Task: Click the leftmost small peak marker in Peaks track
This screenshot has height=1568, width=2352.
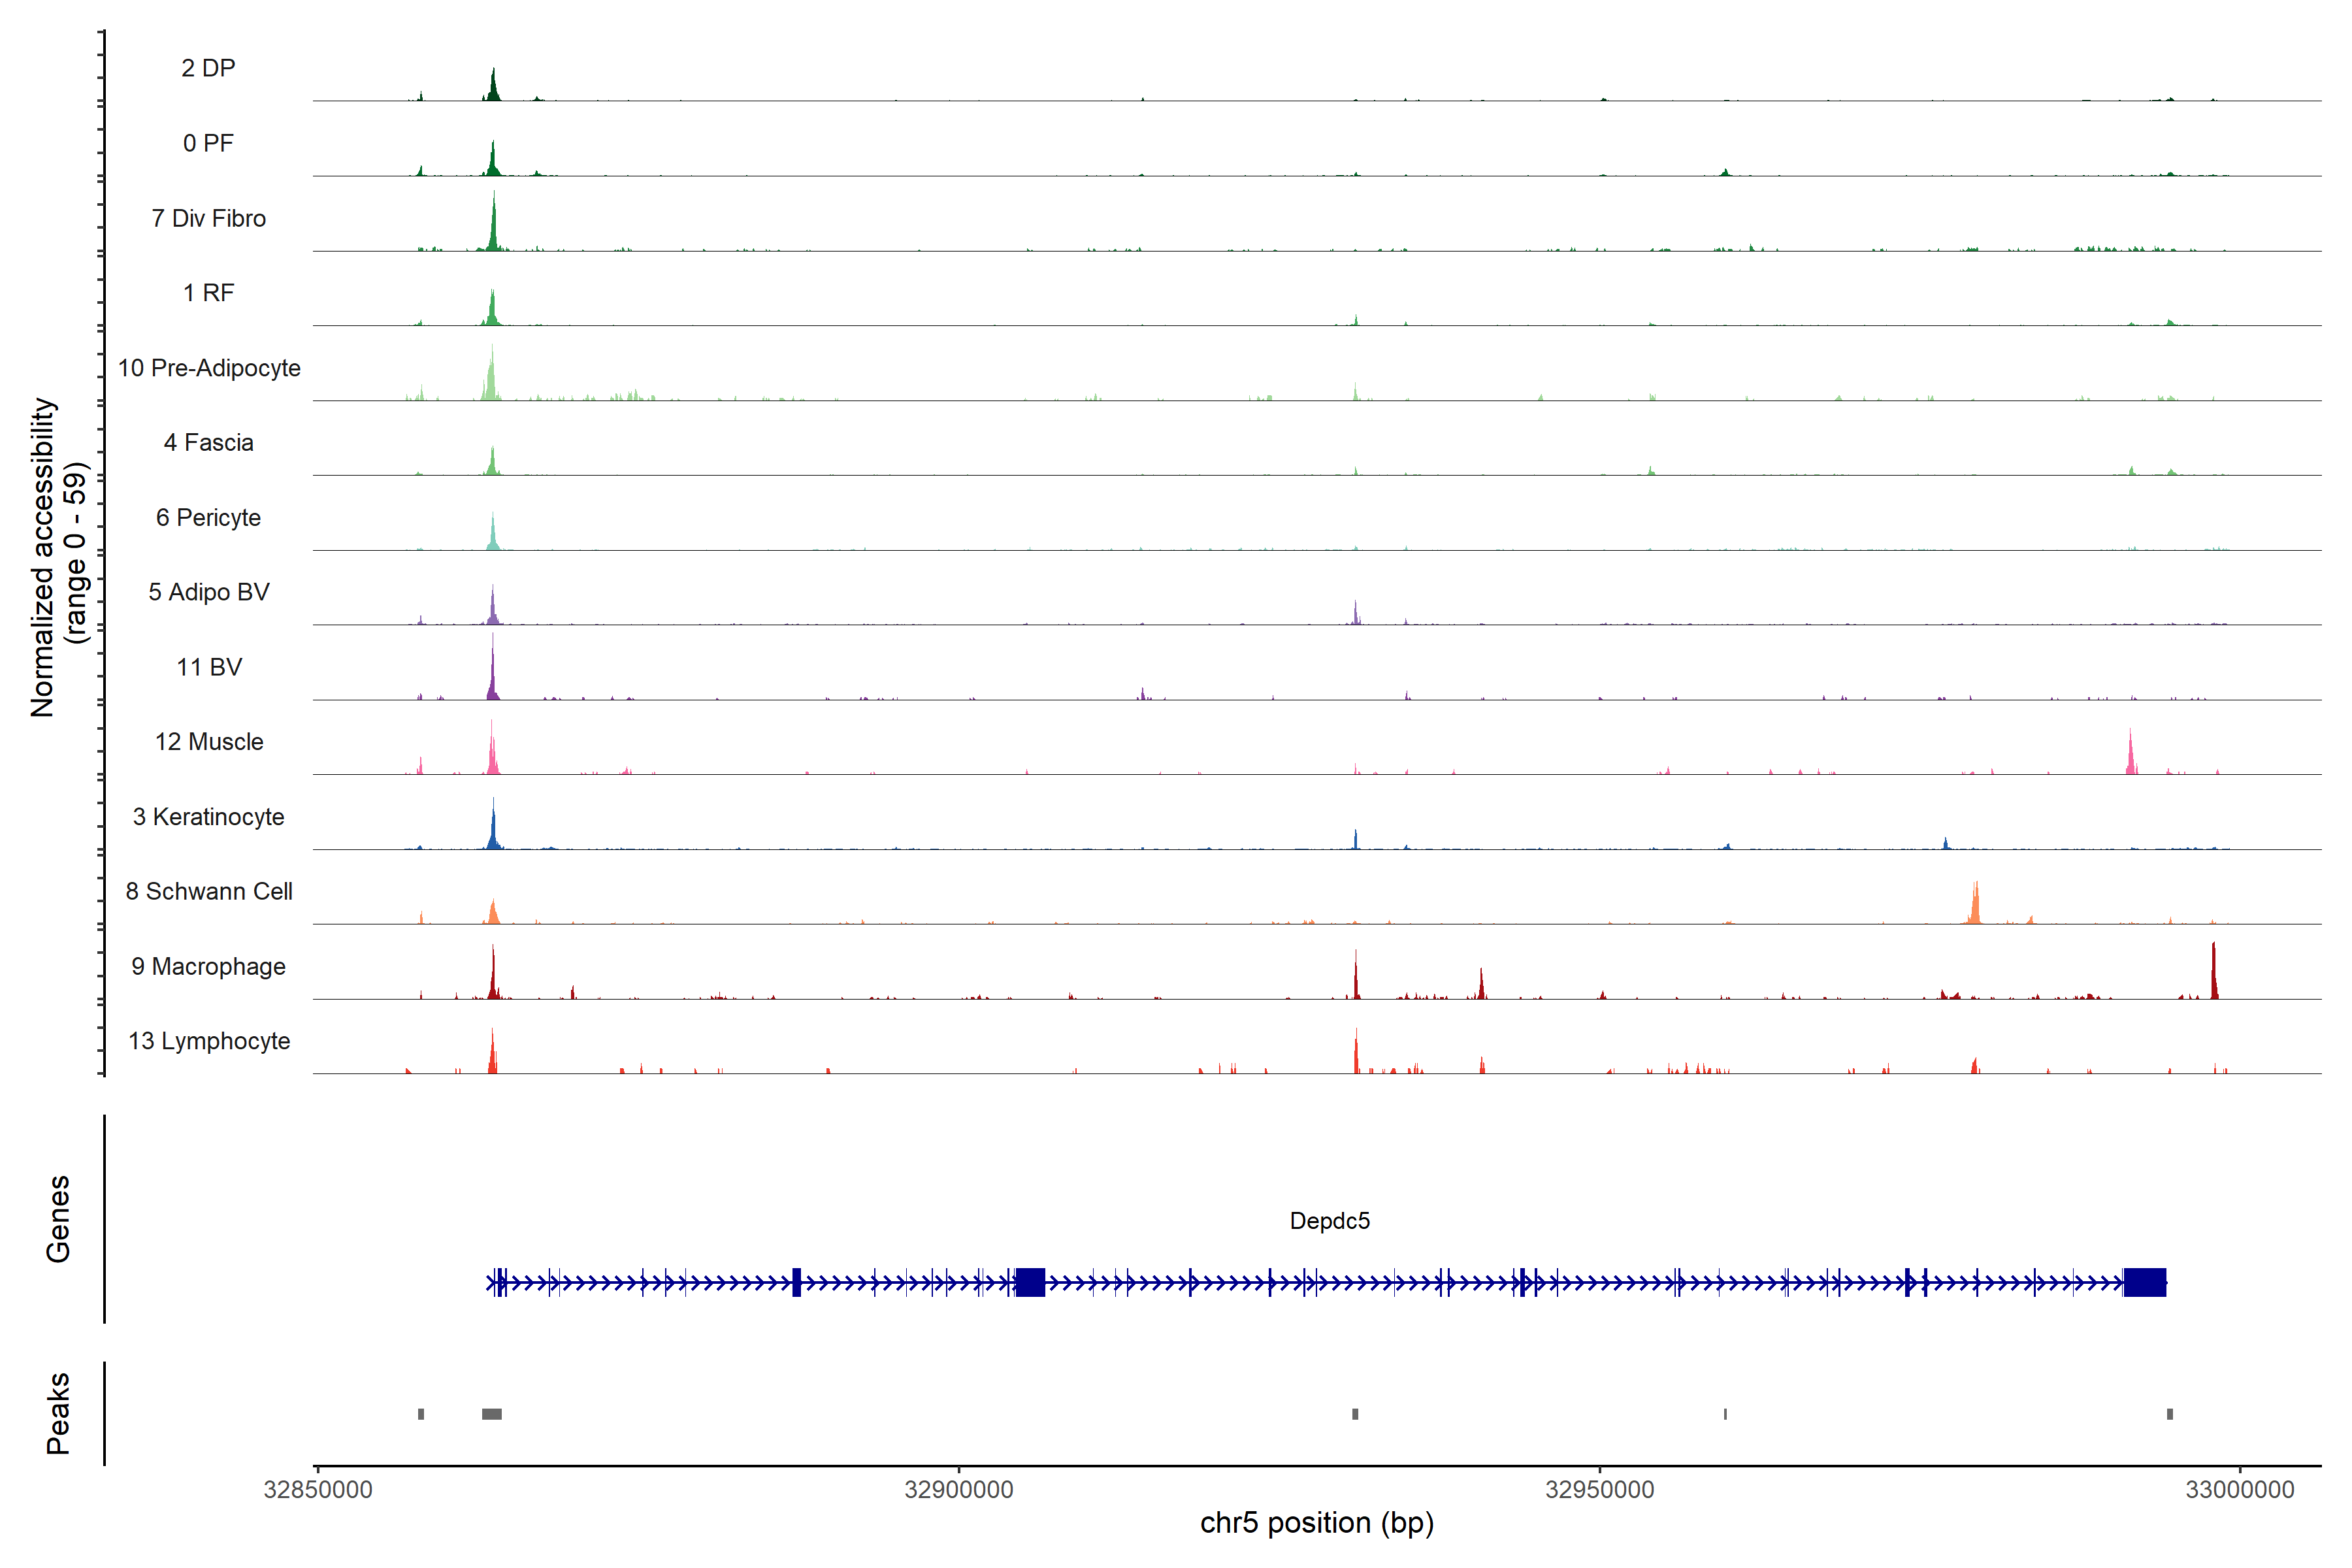Action: 421,1414
